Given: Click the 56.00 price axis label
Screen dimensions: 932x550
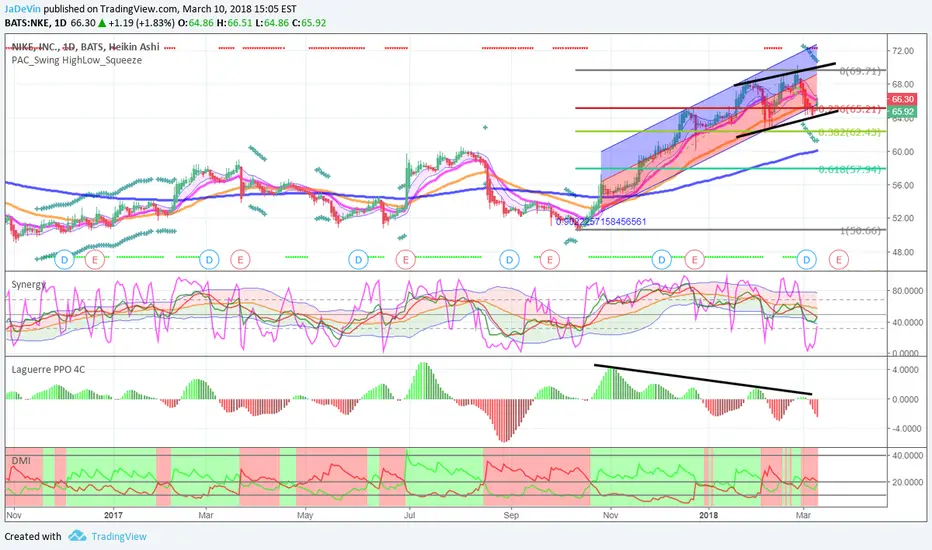Looking at the screenshot, I should [x=903, y=185].
